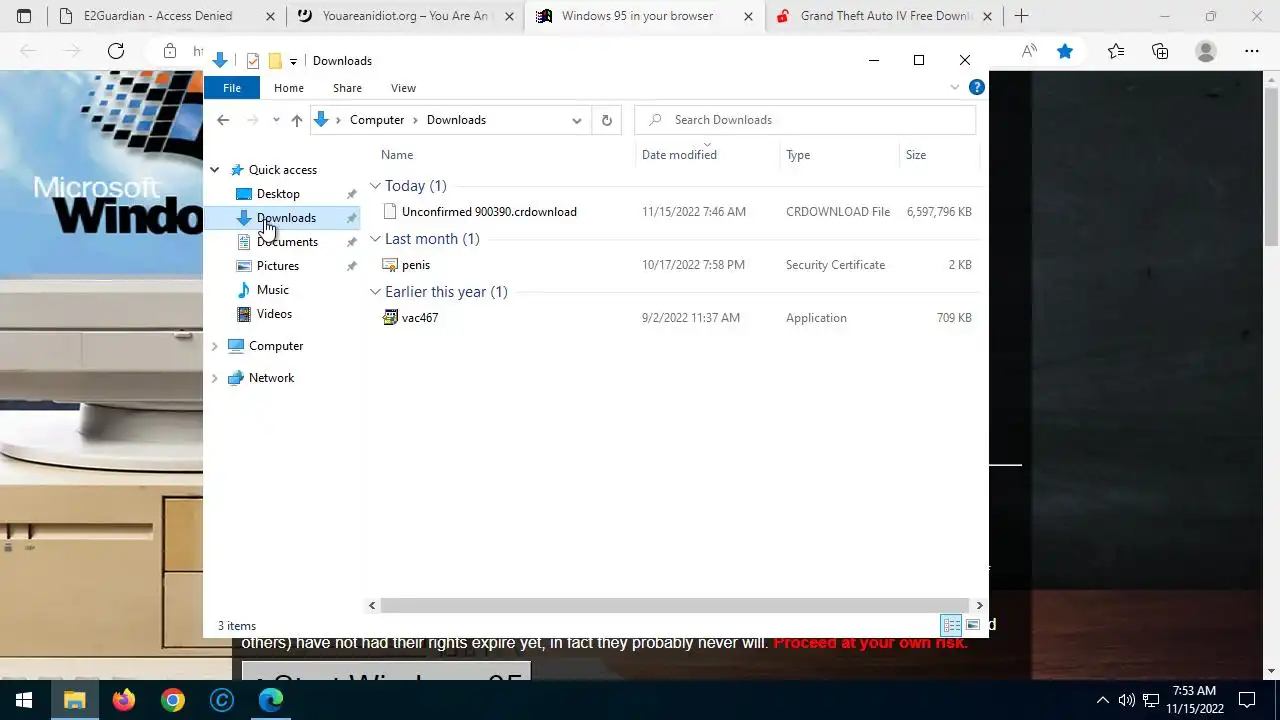Open Explorer Help question mark icon
The height and width of the screenshot is (720, 1280).
point(977,88)
